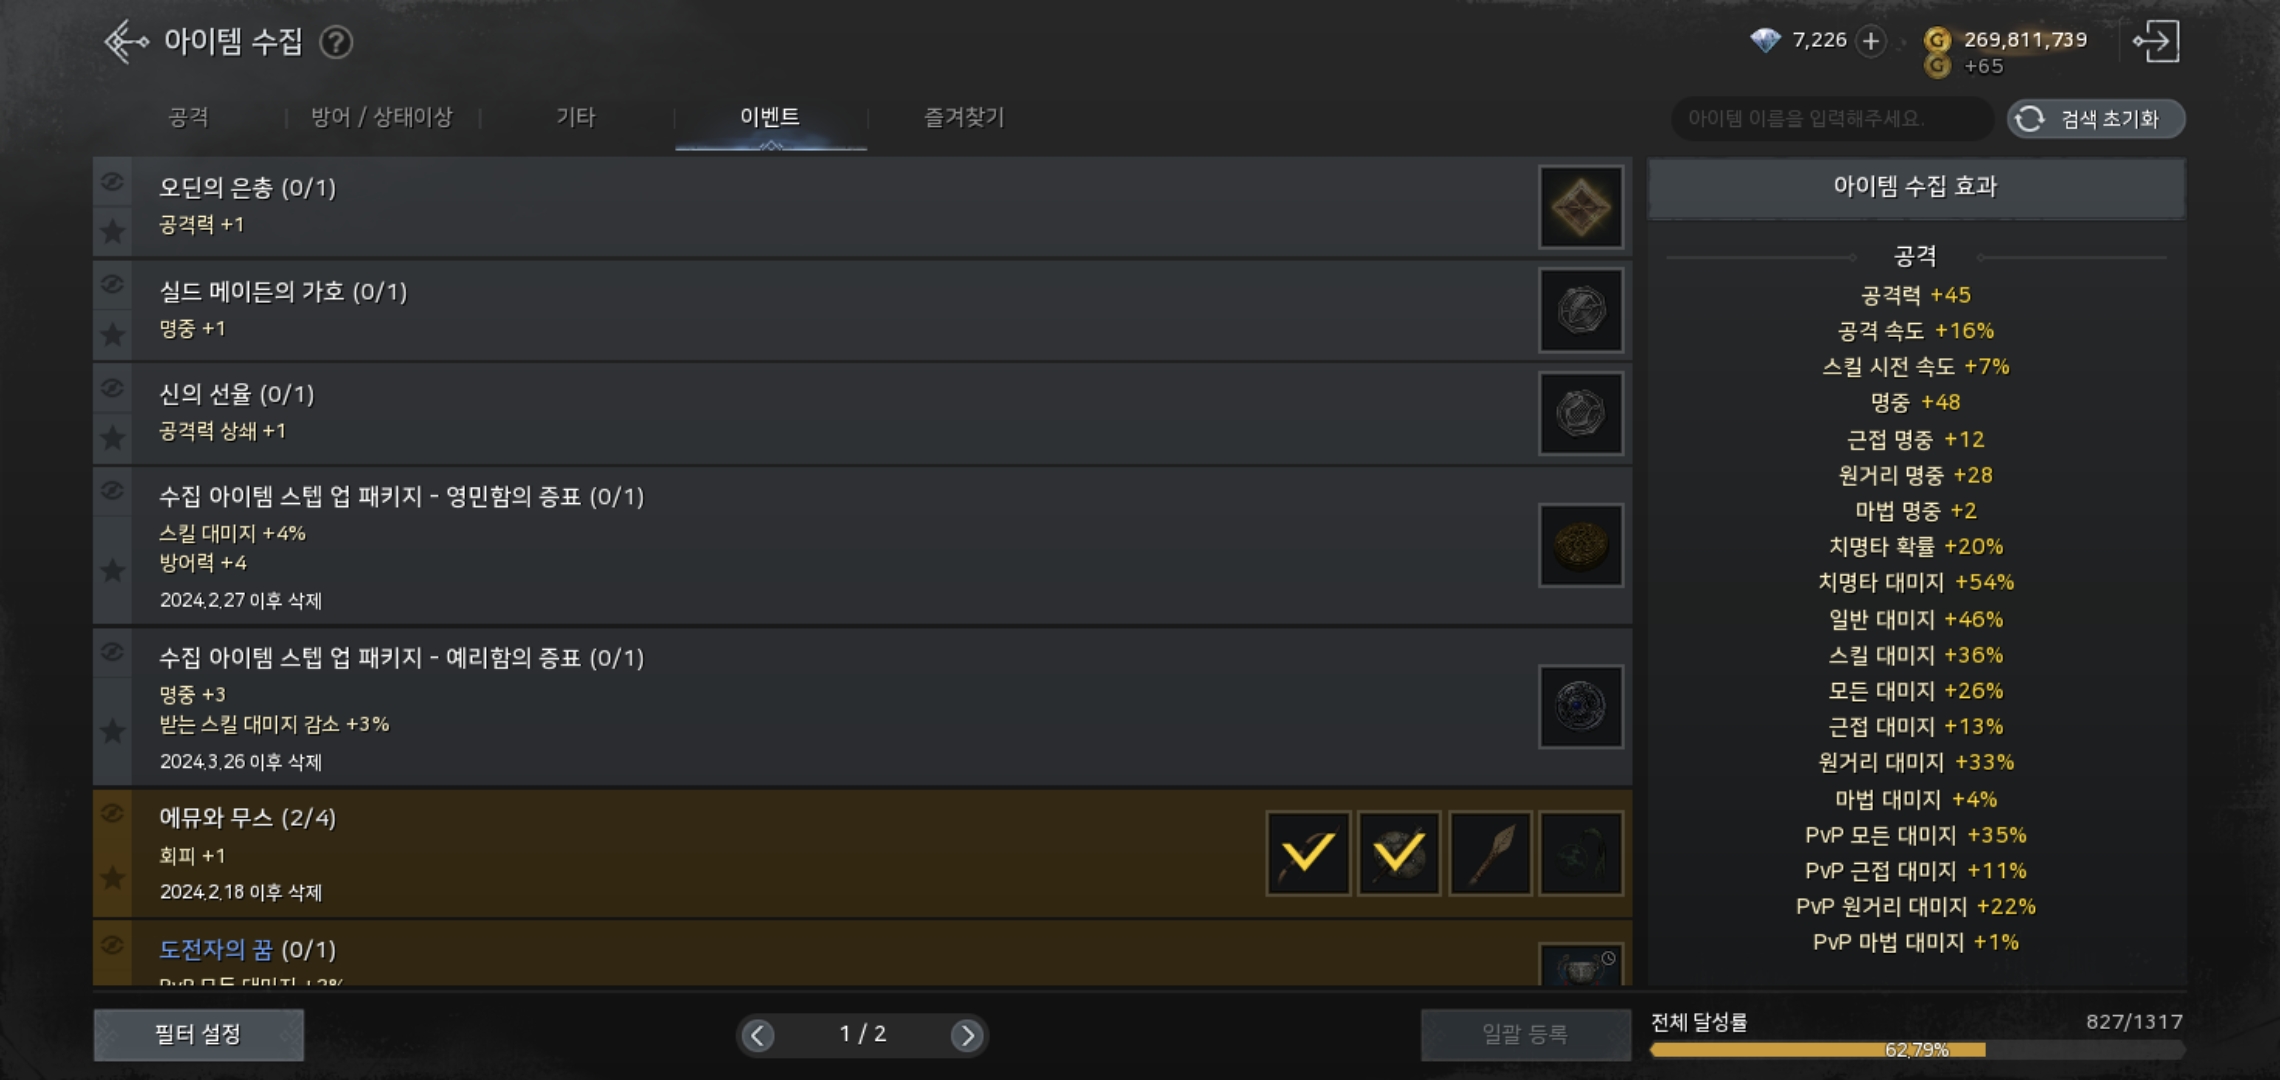Switch to the 즐겨찾기 tab
Viewport: 2280px width, 1080px height.
pyautogui.click(x=963, y=118)
